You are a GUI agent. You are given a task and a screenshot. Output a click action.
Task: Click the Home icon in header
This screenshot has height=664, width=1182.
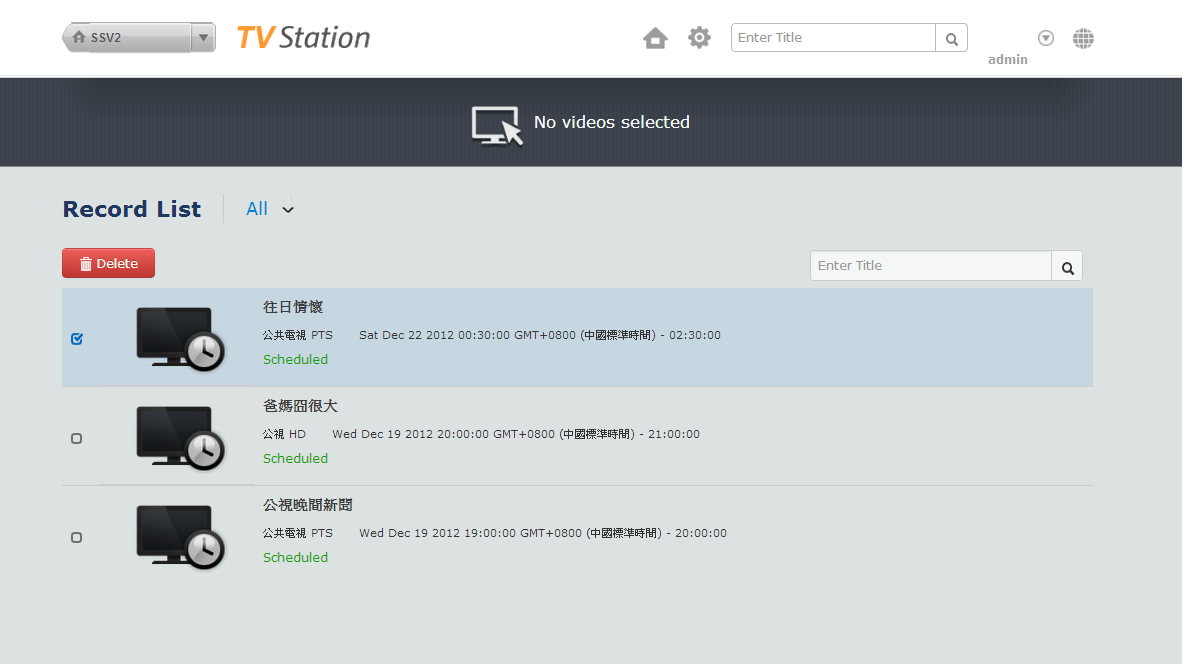click(655, 38)
